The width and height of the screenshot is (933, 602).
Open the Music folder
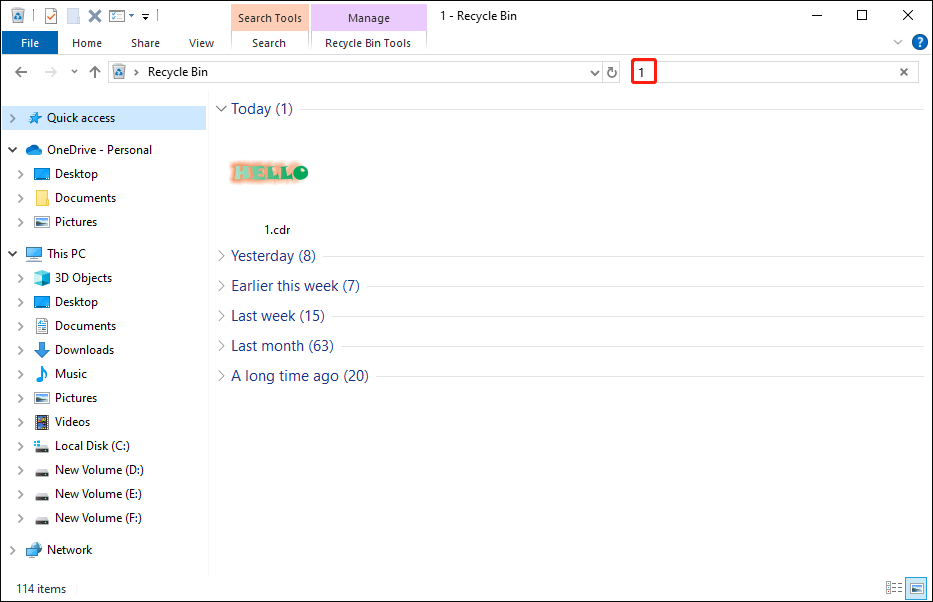pos(71,374)
